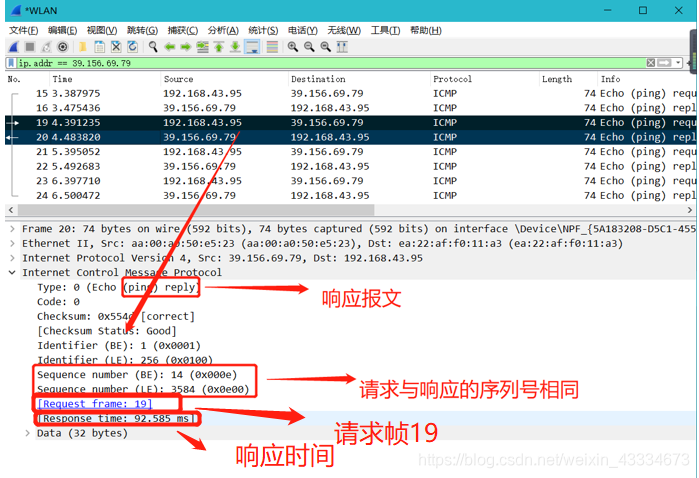Open the 无线(W) menu
This screenshot has height=478, width=699.
pyautogui.click(x=344, y=30)
